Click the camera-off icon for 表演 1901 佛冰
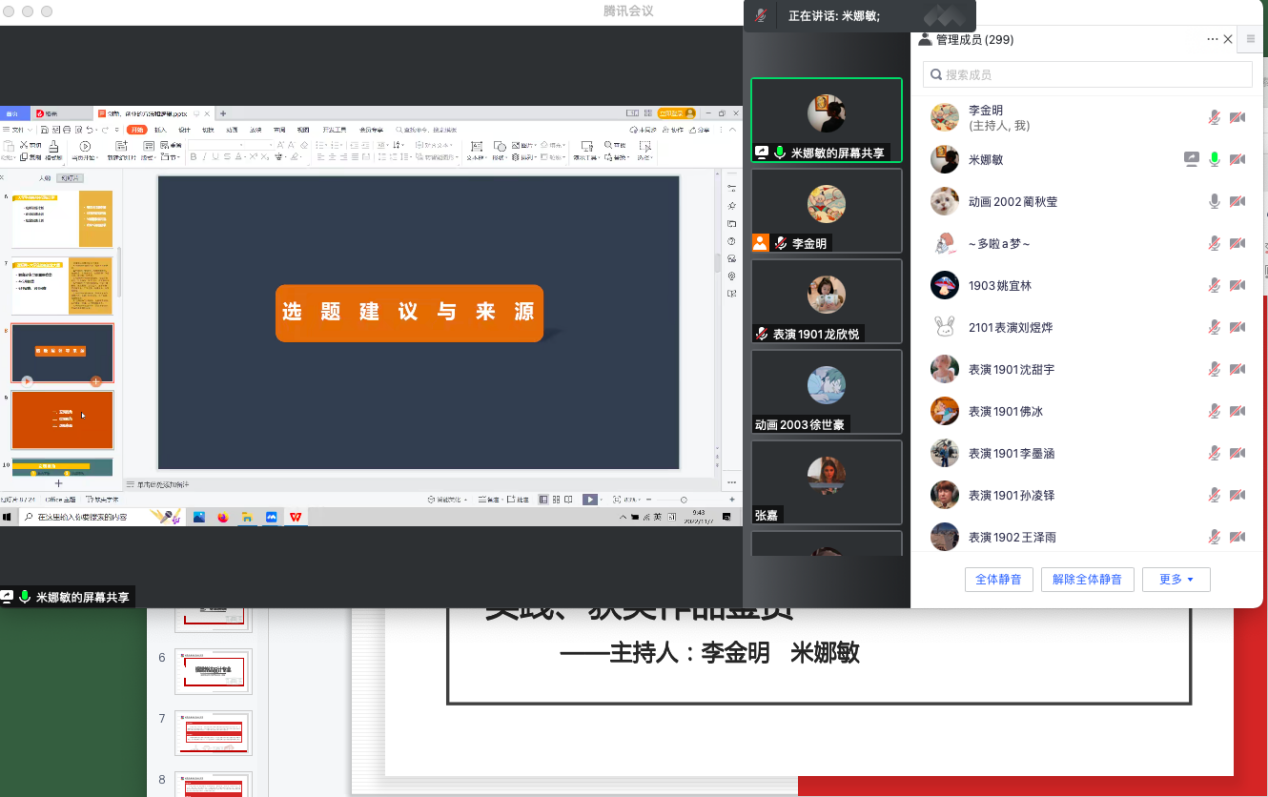 pyautogui.click(x=1237, y=411)
